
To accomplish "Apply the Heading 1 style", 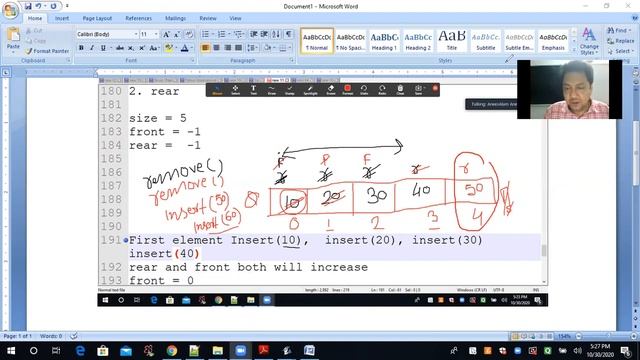I will click(384, 41).
